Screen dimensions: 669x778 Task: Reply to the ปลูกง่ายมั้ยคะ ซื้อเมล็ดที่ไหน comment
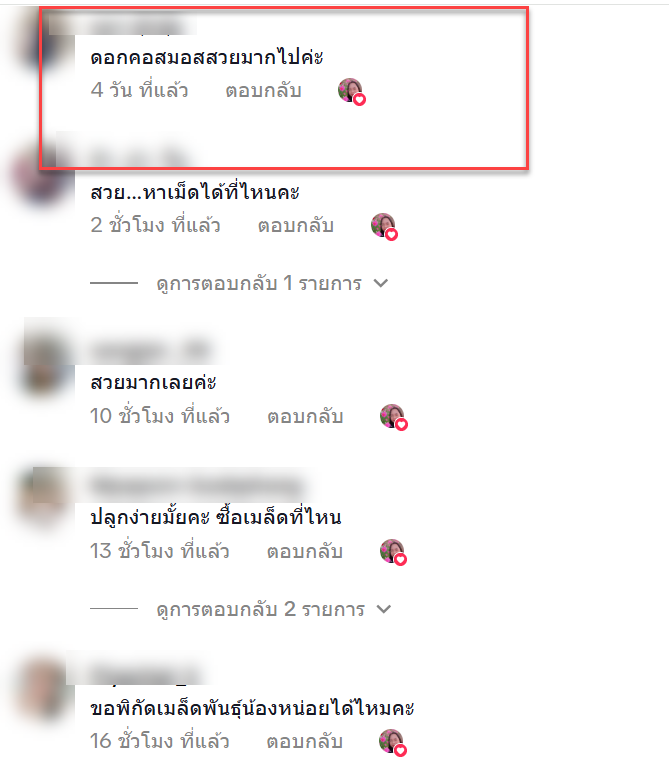coord(305,551)
